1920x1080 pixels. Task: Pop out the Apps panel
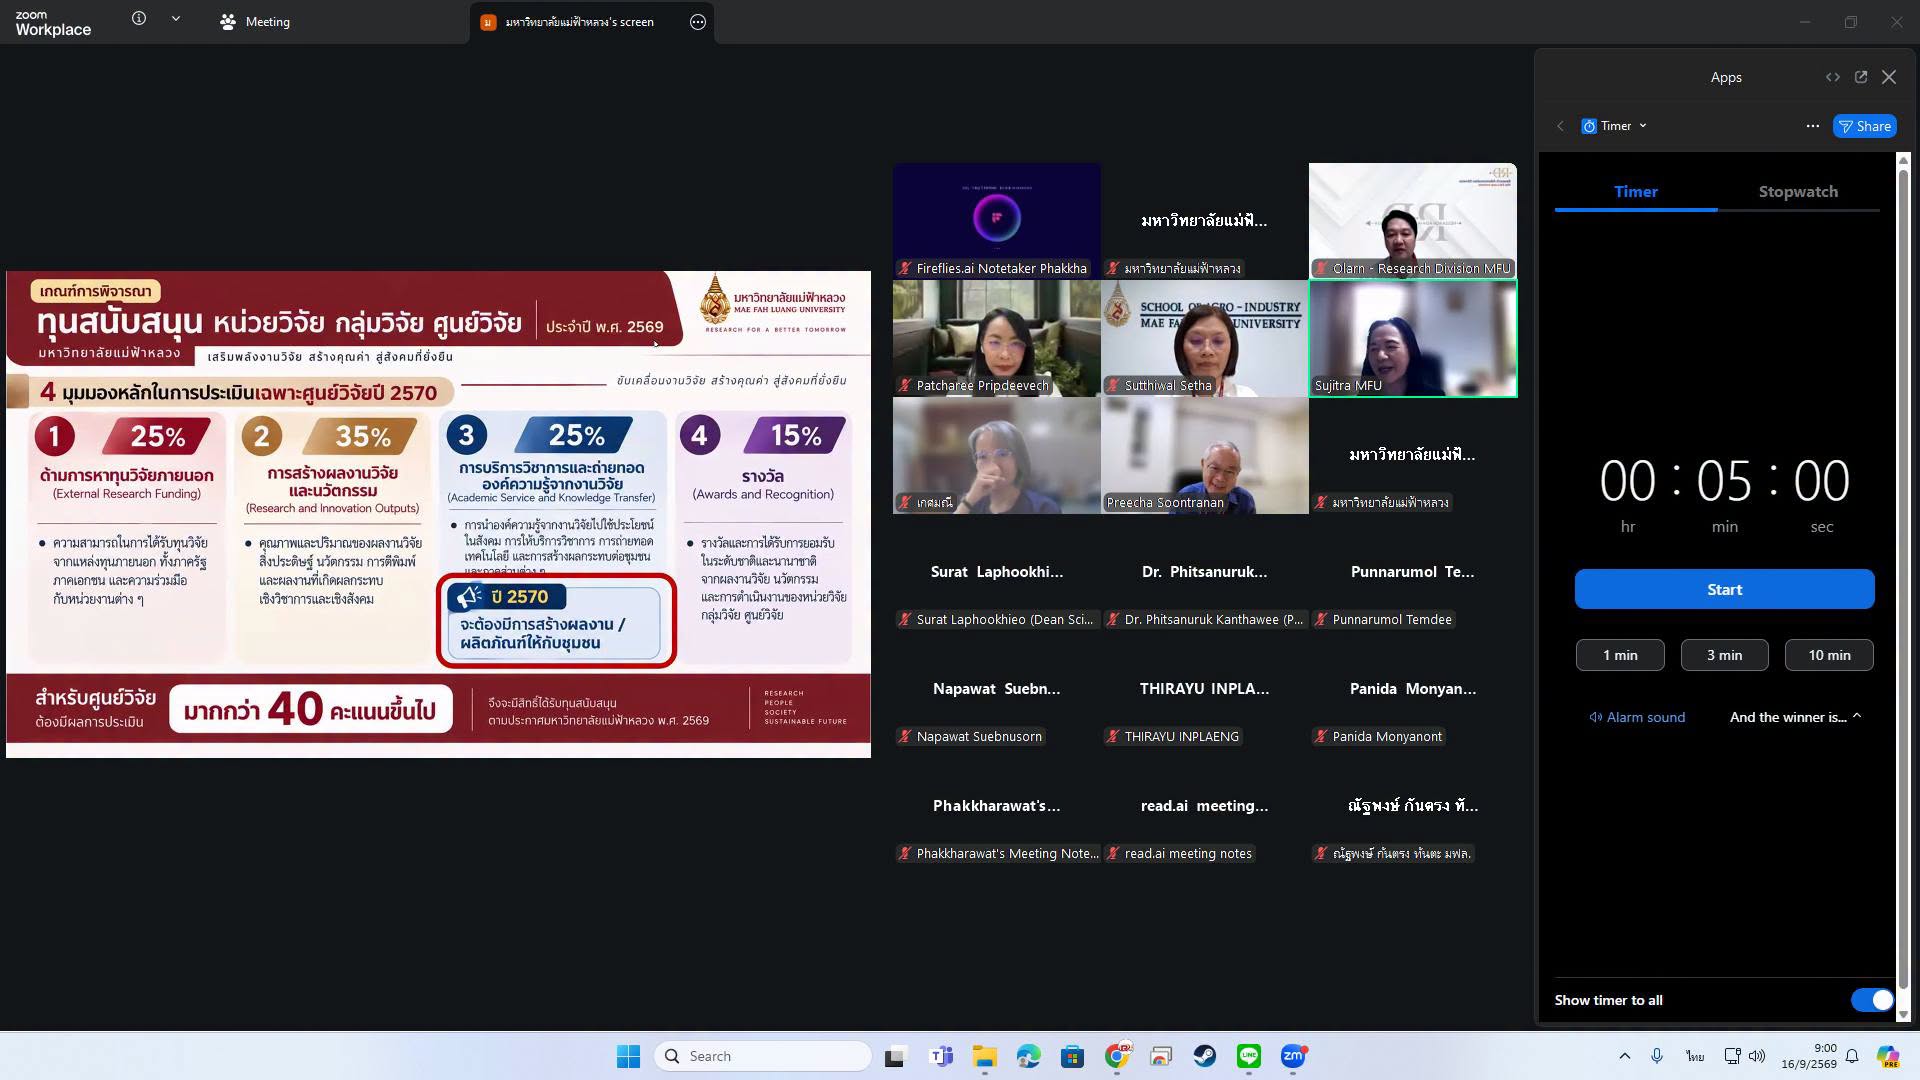pos(1861,77)
